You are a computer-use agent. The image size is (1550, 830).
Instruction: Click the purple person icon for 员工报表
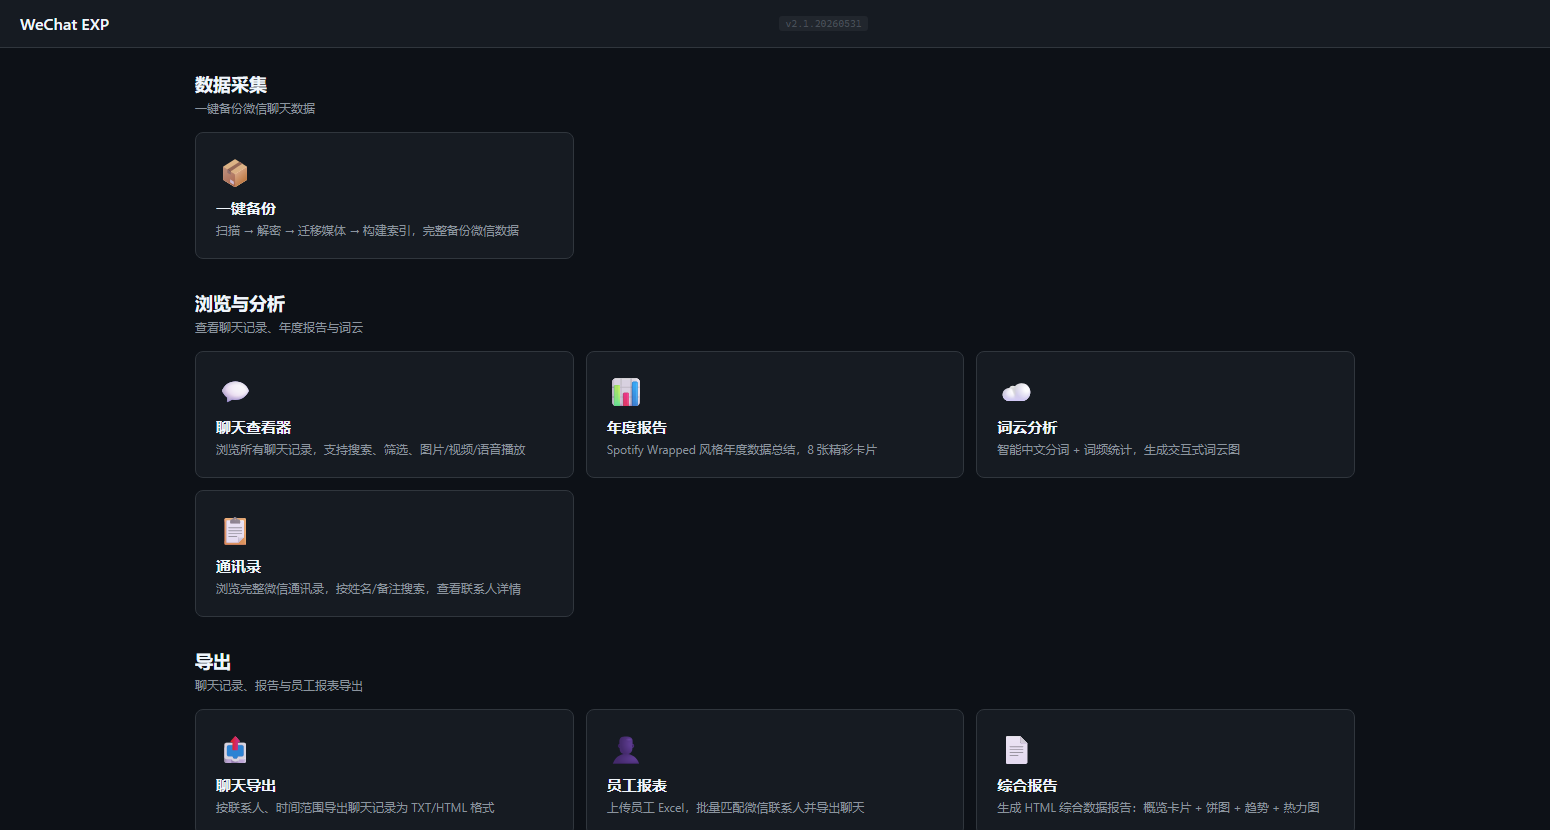point(626,750)
